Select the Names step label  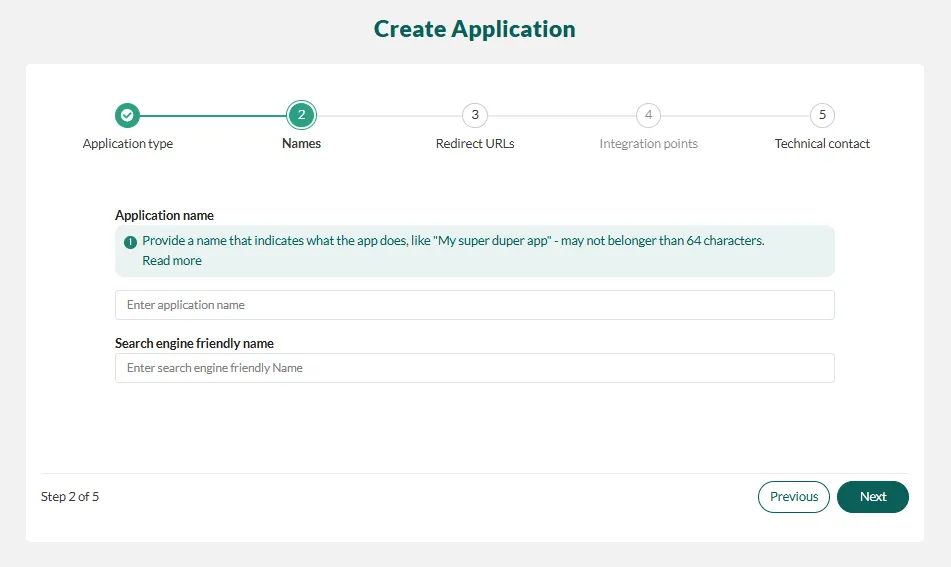pos(301,144)
